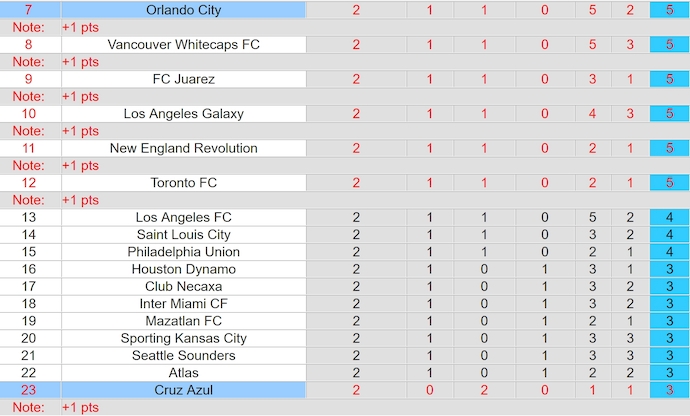Image resolution: width=690 pixels, height=416 pixels.
Task: Select the Inter Miami CF team name
Action: point(184,303)
